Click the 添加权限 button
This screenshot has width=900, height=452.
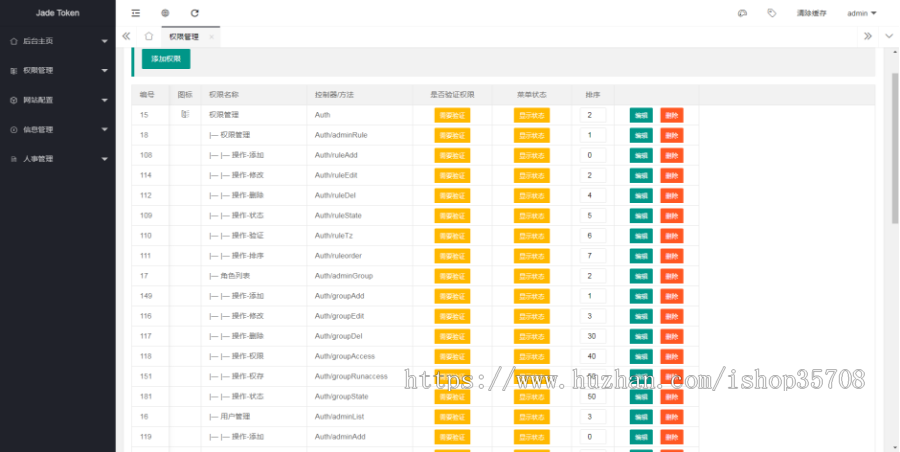tap(166, 59)
